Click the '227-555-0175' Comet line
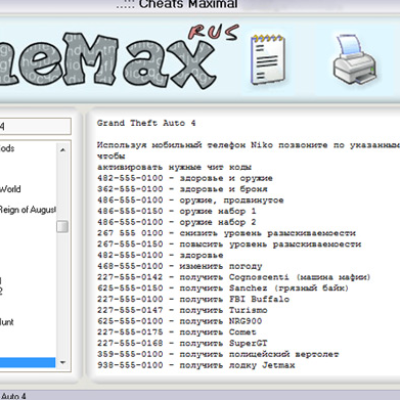Screen dimensions: 400x400 (177, 332)
